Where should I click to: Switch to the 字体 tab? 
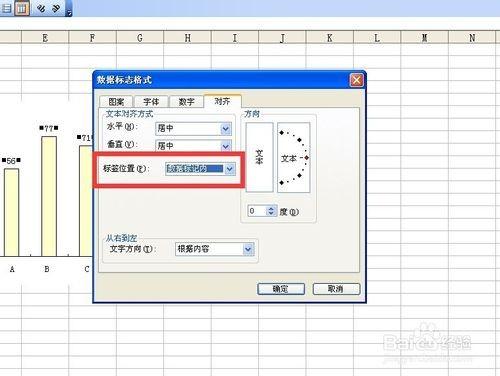pos(151,102)
